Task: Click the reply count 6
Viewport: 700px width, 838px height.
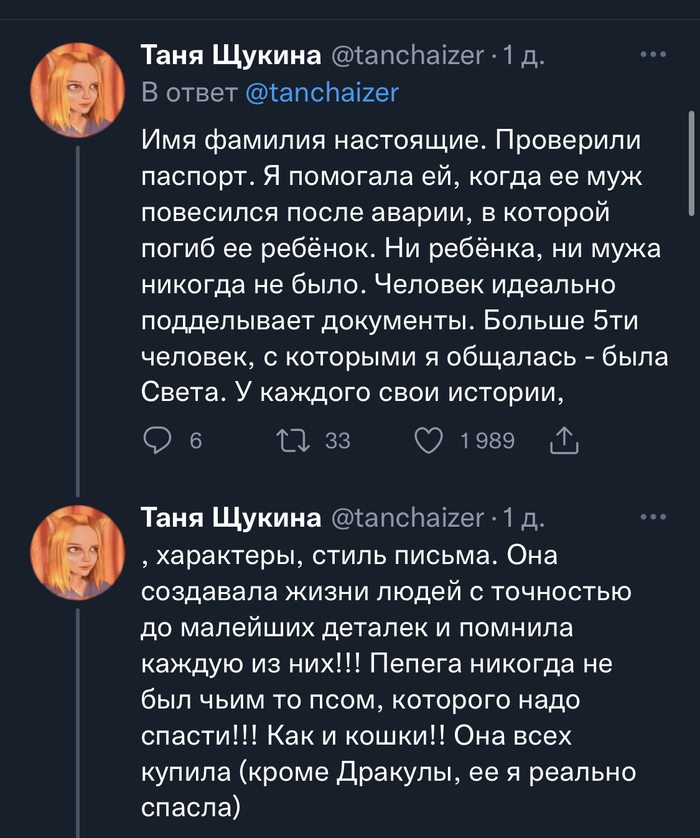Action: tap(196, 441)
